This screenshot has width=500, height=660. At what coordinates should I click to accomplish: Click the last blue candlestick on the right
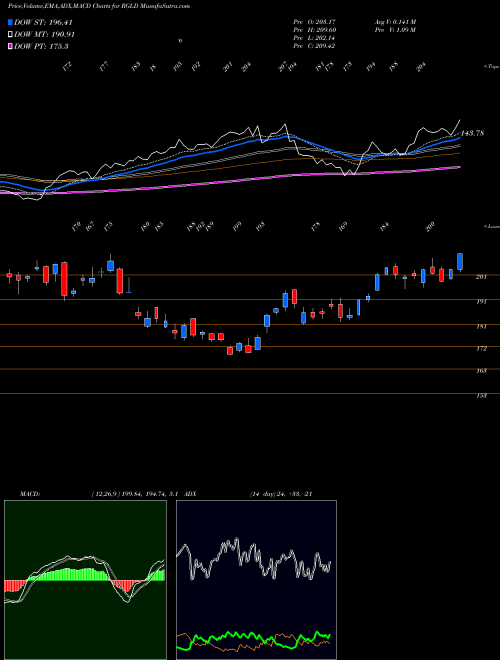[460, 261]
